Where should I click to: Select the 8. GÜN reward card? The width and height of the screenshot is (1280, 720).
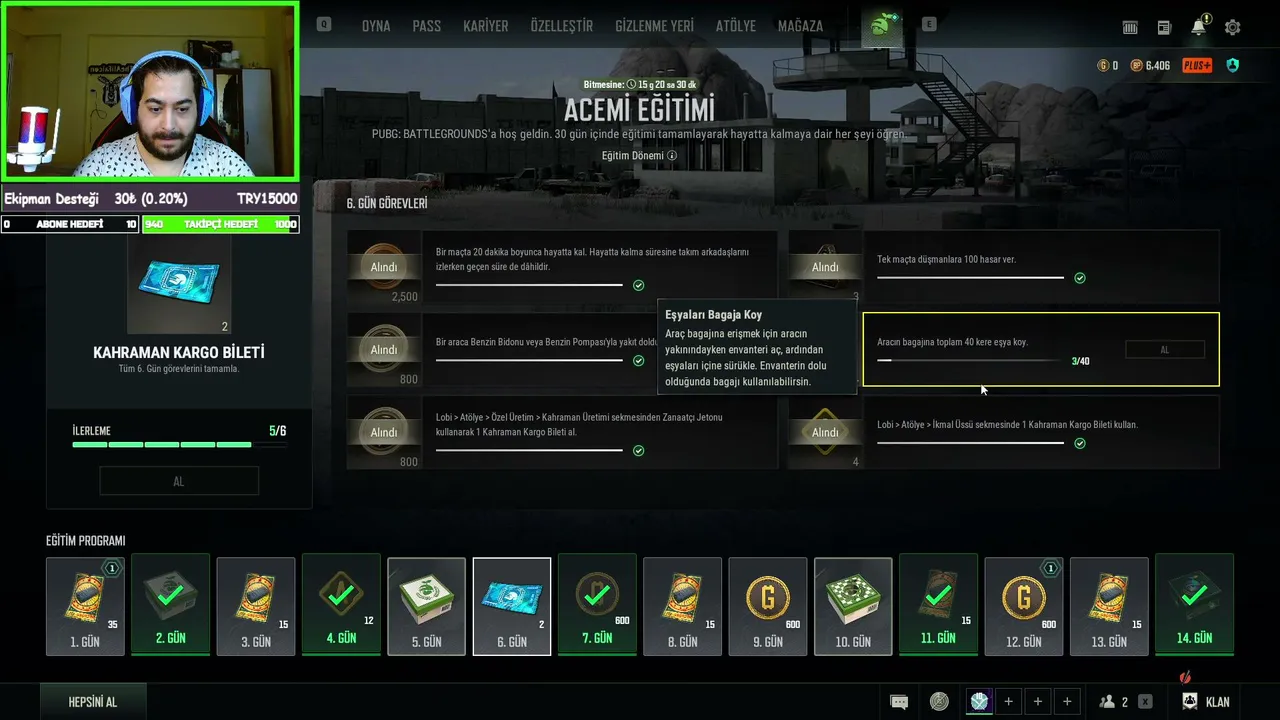pyautogui.click(x=683, y=606)
